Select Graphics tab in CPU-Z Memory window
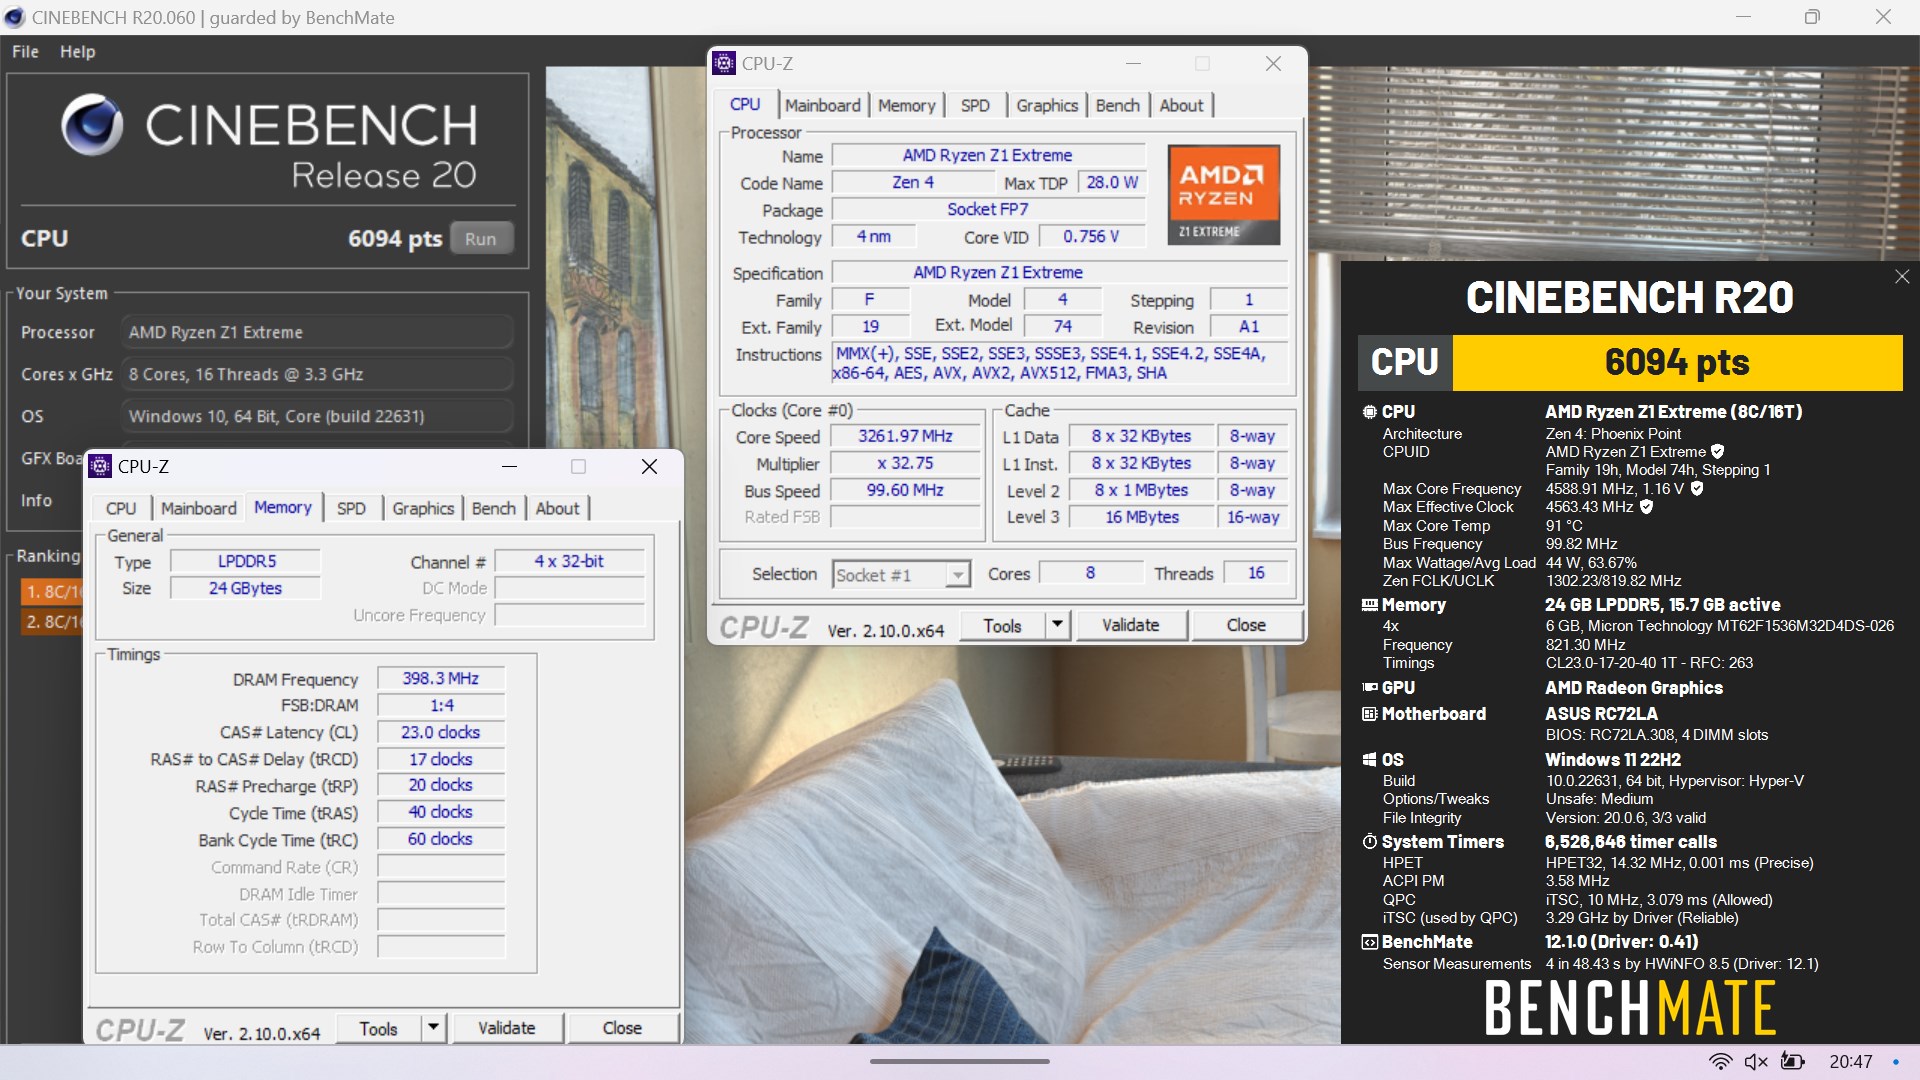 (x=423, y=509)
